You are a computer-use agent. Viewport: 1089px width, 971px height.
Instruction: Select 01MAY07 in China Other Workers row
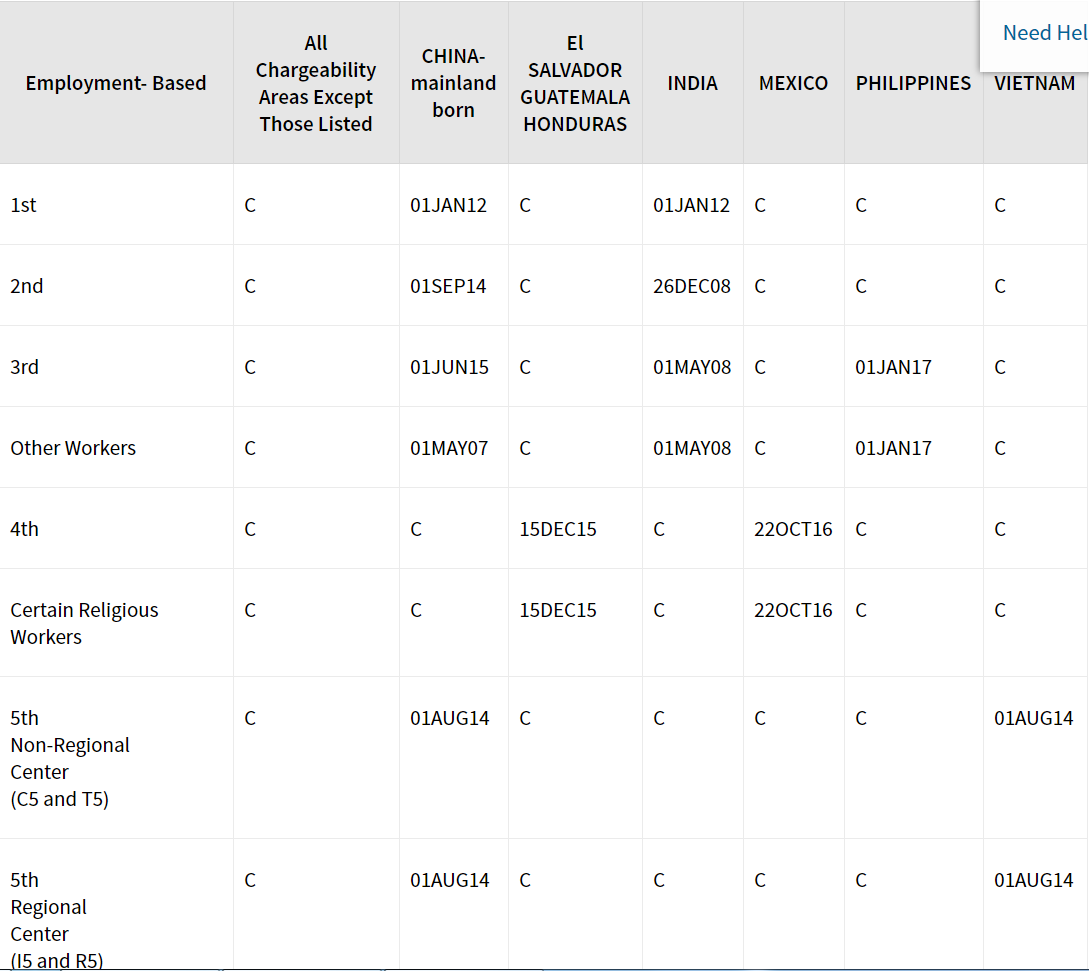(x=449, y=448)
